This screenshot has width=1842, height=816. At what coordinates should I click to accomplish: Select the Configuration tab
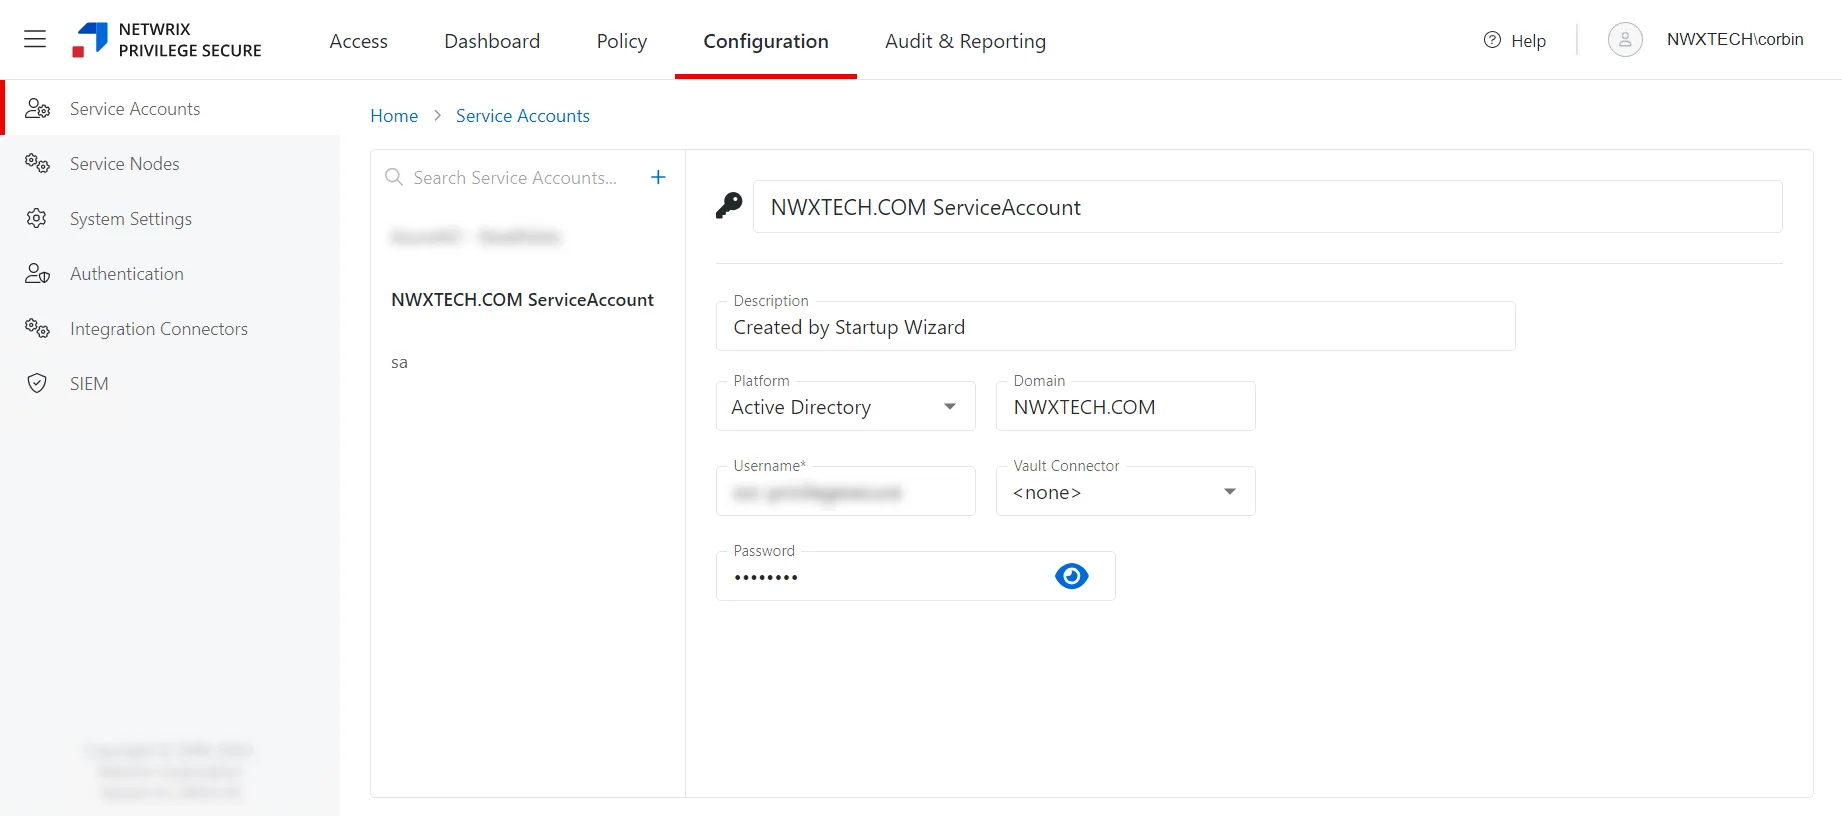pyautogui.click(x=766, y=41)
